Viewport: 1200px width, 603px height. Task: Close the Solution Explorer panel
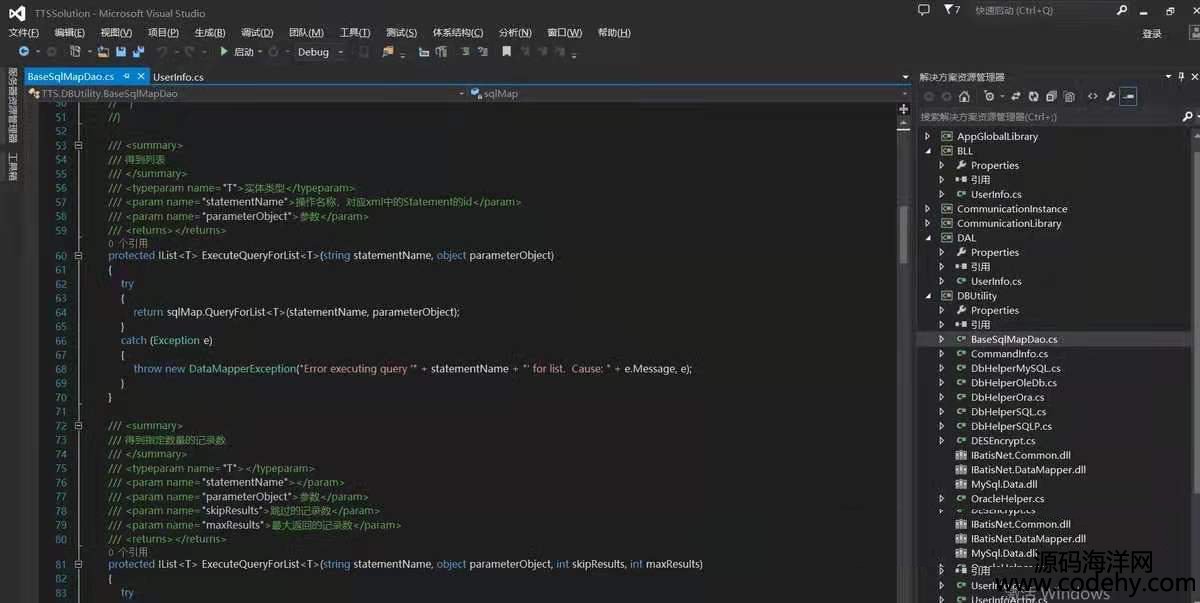click(1194, 77)
